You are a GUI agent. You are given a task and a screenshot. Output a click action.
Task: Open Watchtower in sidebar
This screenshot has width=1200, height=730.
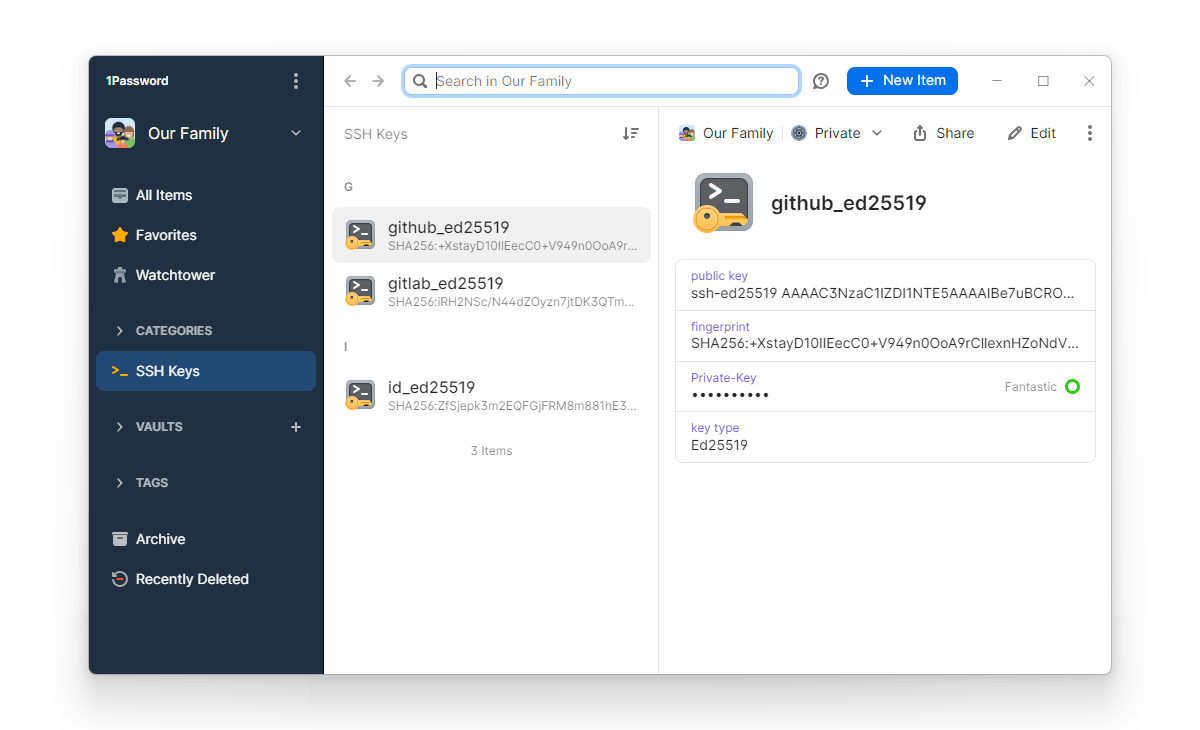click(206, 275)
